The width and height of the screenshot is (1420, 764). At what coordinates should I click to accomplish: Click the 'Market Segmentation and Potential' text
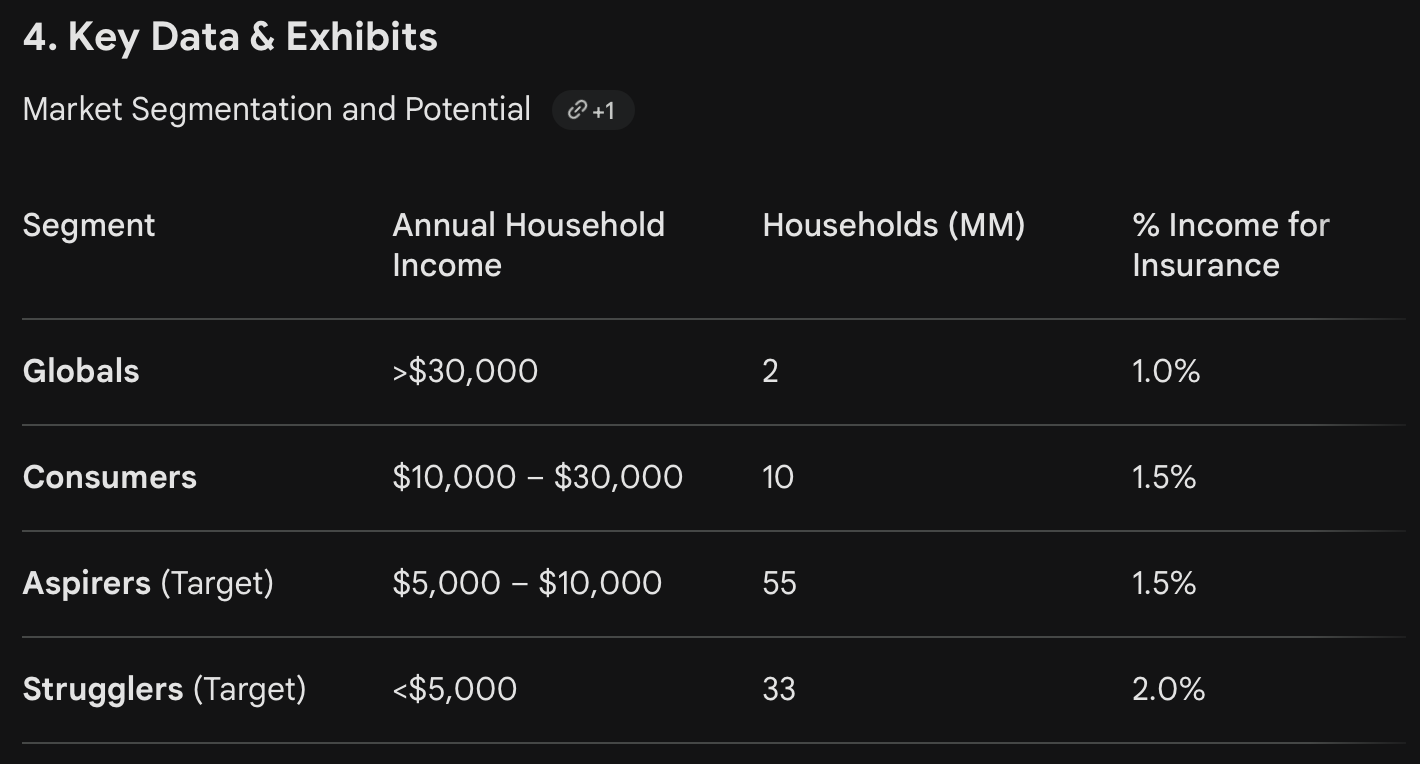[277, 109]
